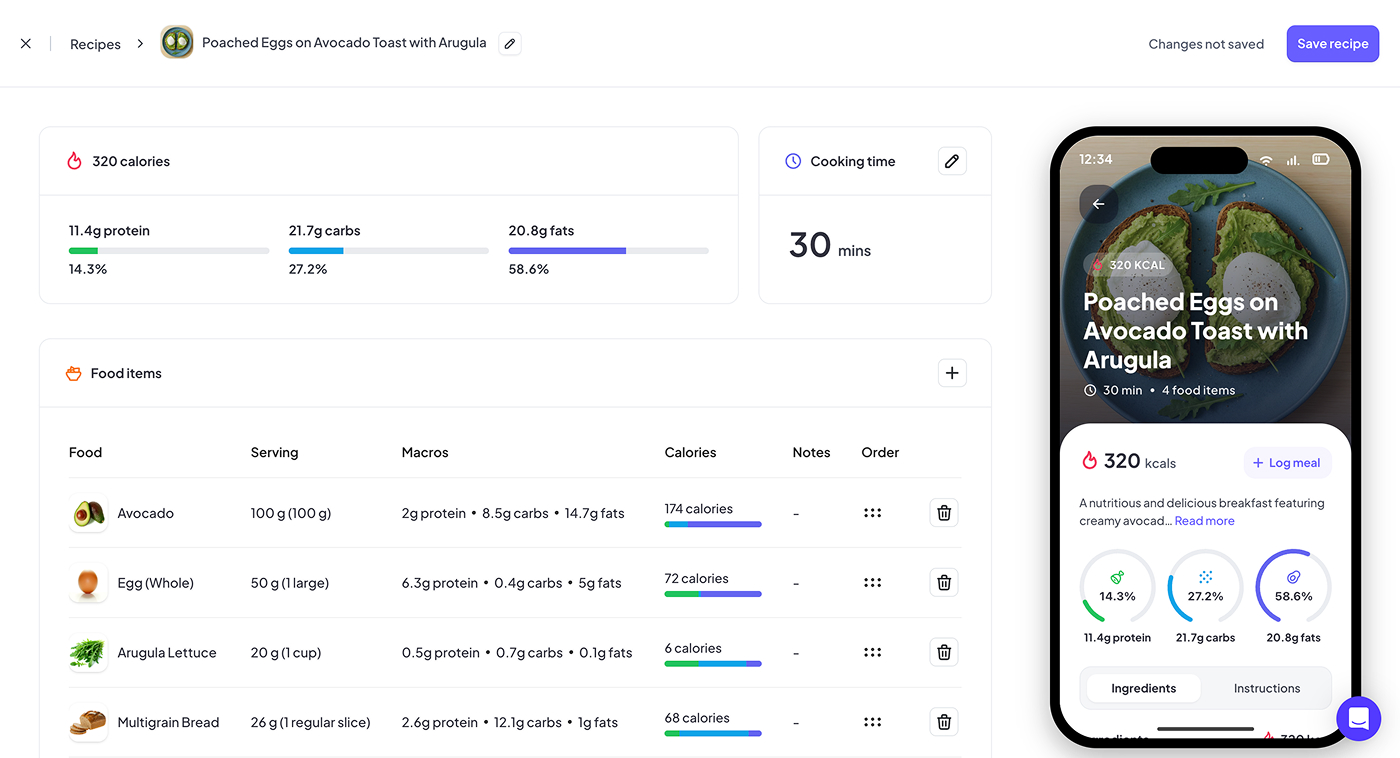Image resolution: width=1400 pixels, height=758 pixels.
Task: Click the edit pencil next to recipe title
Action: (509, 43)
